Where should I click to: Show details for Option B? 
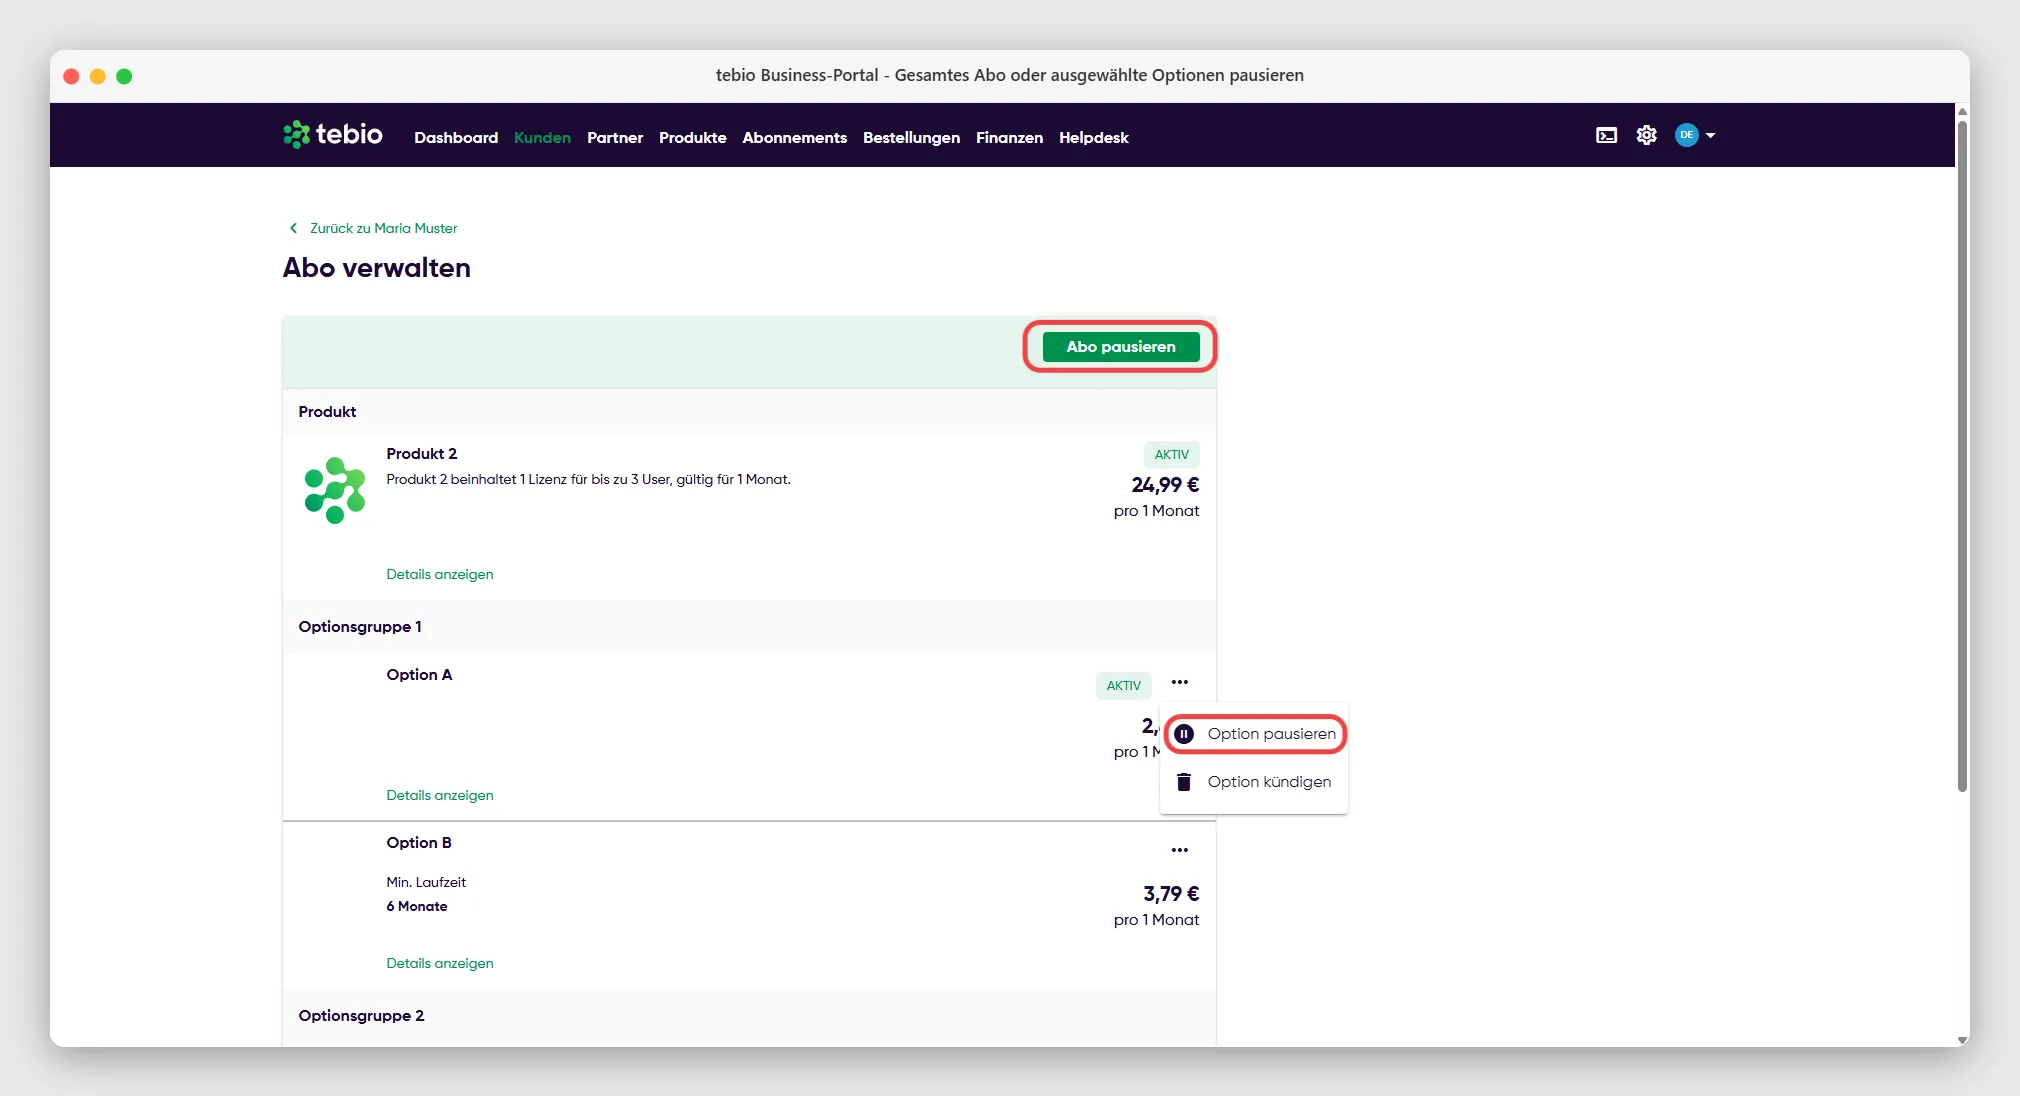point(440,963)
